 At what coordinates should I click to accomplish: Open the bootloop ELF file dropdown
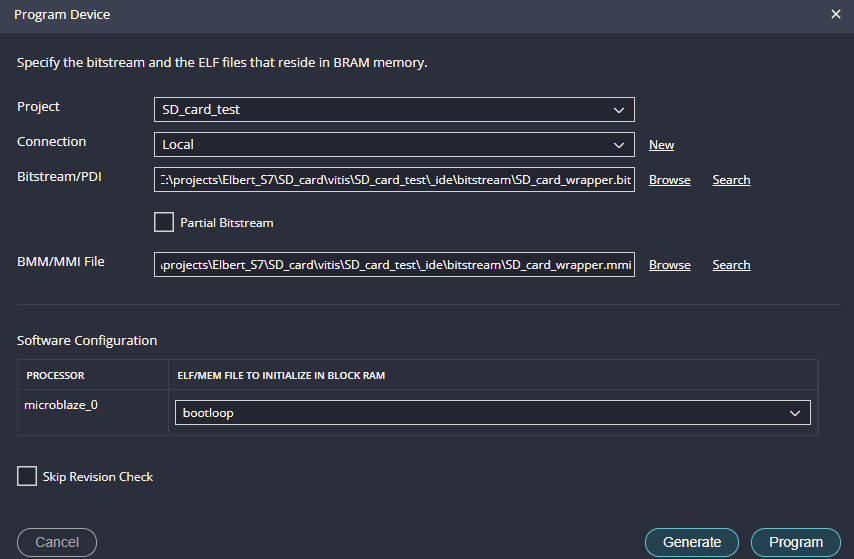click(x=491, y=413)
